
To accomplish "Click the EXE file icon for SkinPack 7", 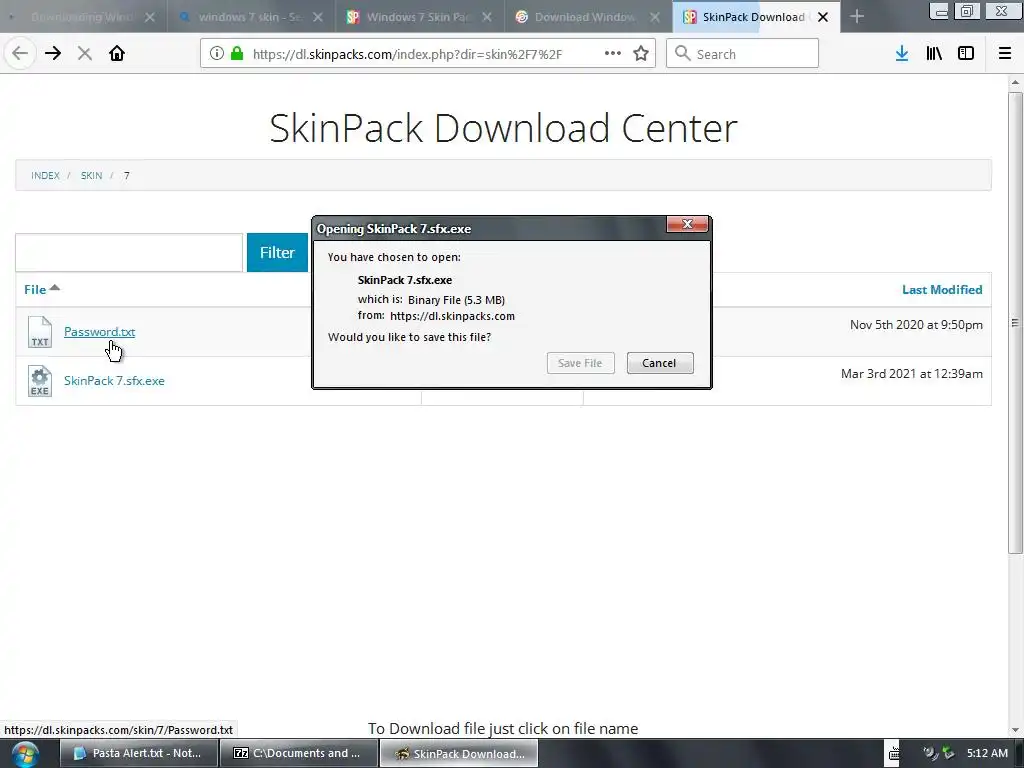I will pyautogui.click(x=40, y=381).
